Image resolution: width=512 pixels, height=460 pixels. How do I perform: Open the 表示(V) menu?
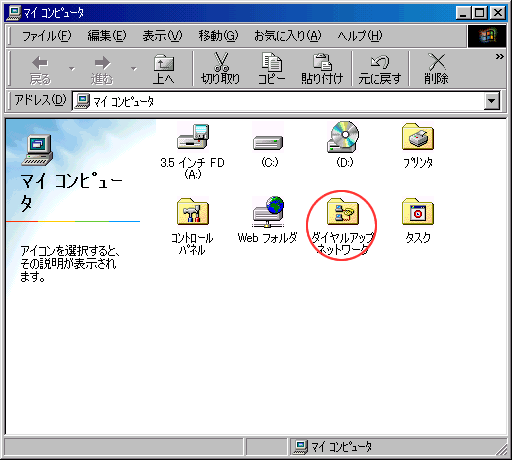pyautogui.click(x=162, y=35)
